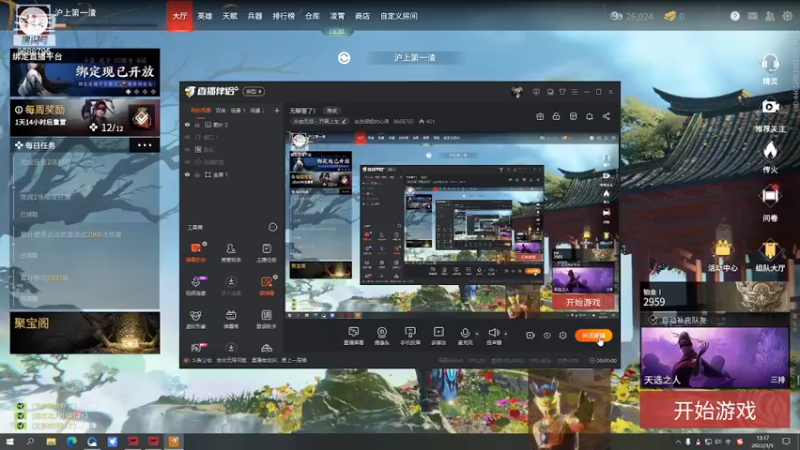Open the gift box icon in streaming app header
The width and height of the screenshot is (800, 450).
pos(540,116)
